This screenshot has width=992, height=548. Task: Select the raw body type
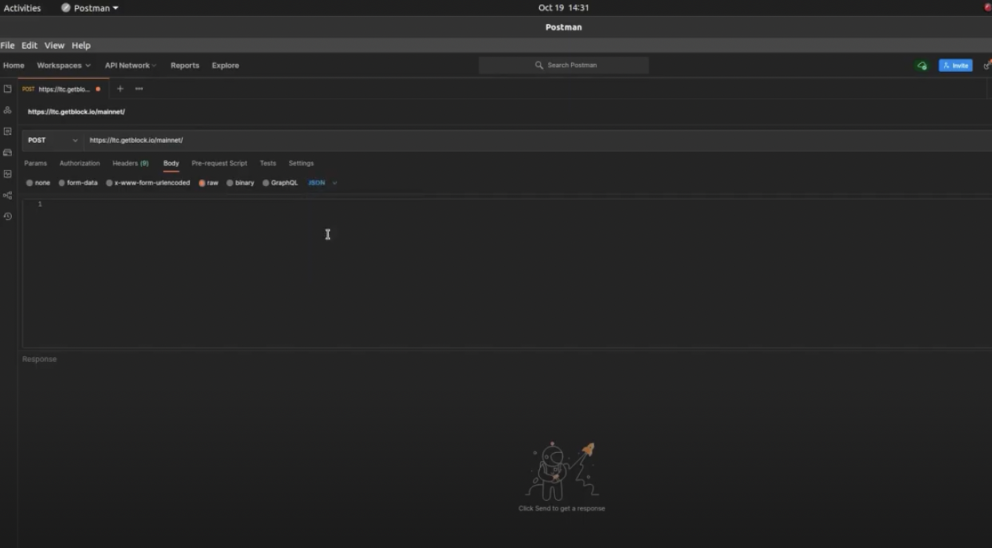point(208,183)
